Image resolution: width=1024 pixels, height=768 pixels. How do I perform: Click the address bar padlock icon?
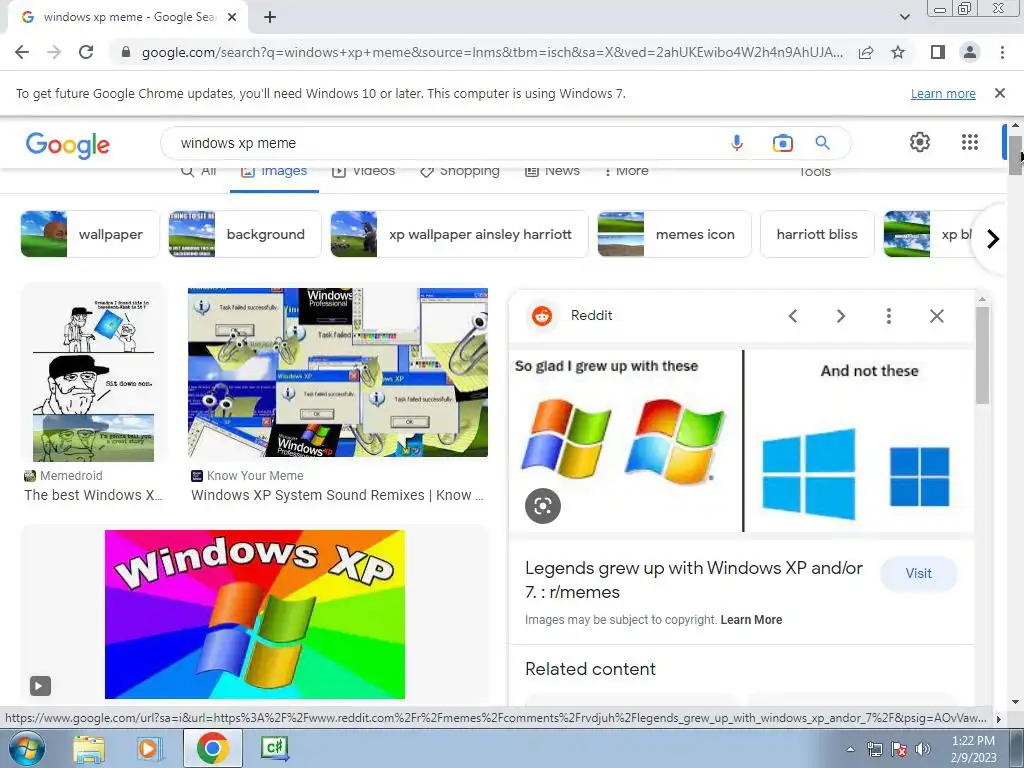(126, 52)
